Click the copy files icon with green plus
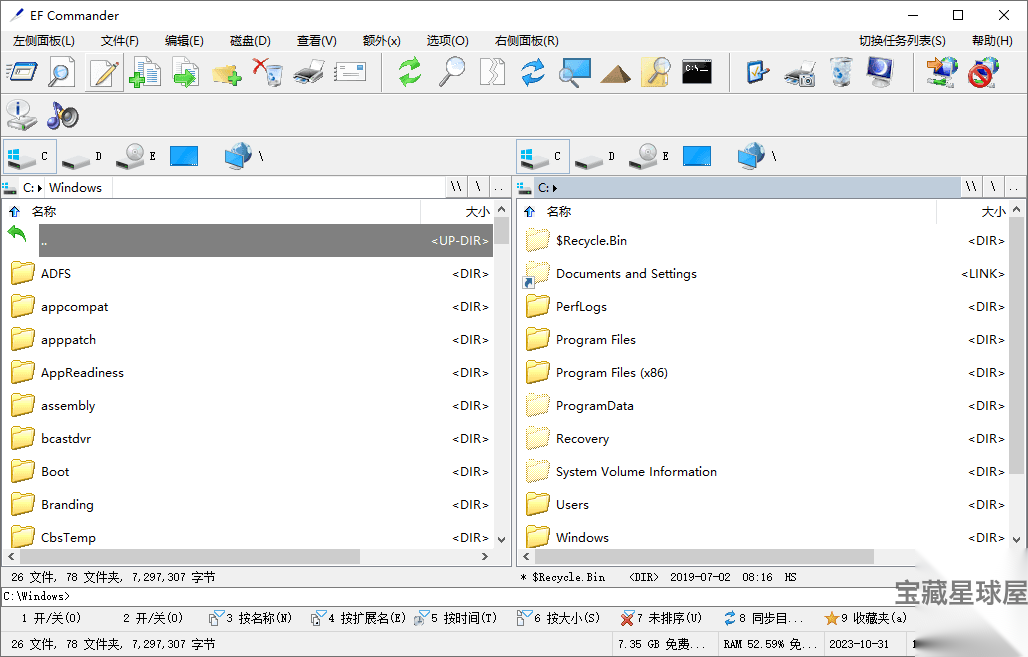1028x657 pixels. pyautogui.click(x=145, y=72)
